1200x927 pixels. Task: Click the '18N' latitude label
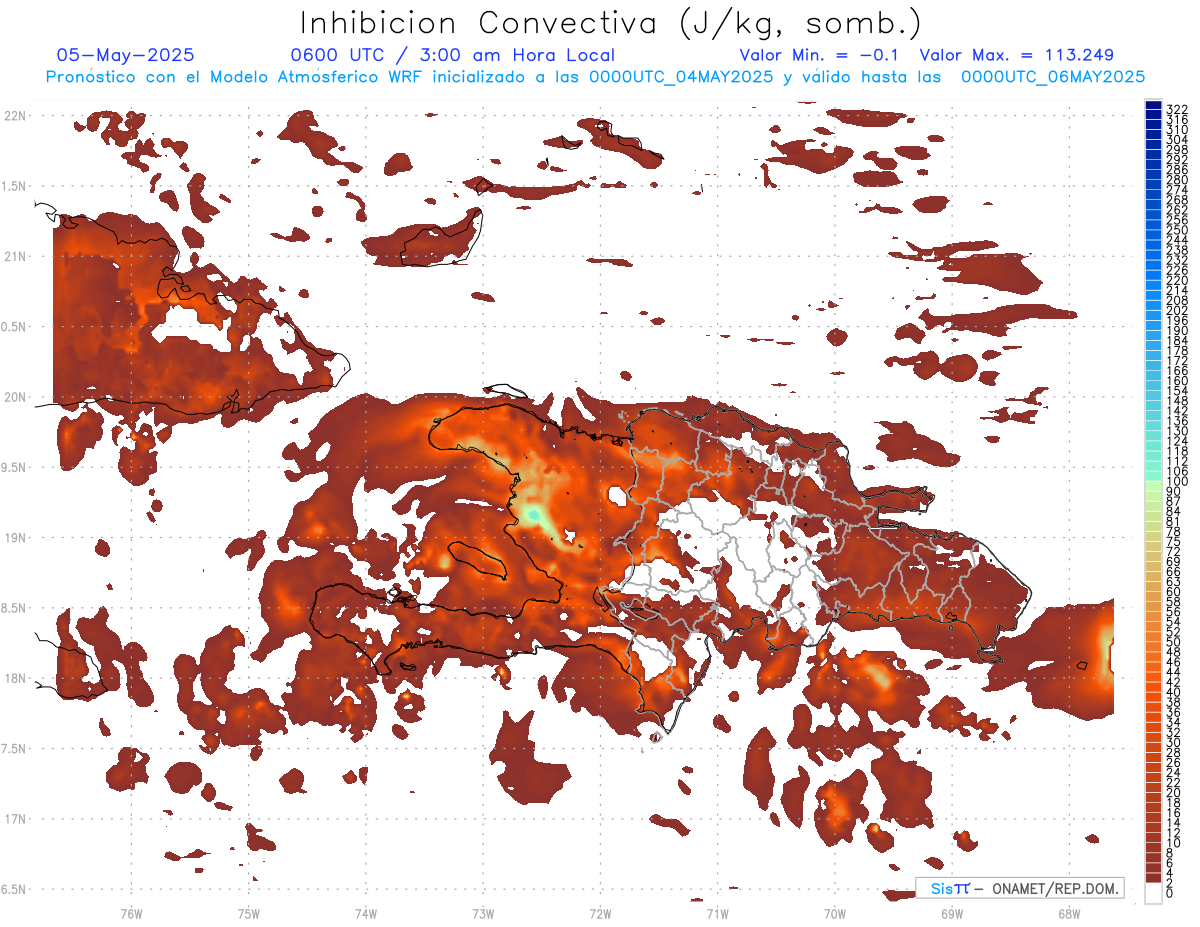coord(14,678)
